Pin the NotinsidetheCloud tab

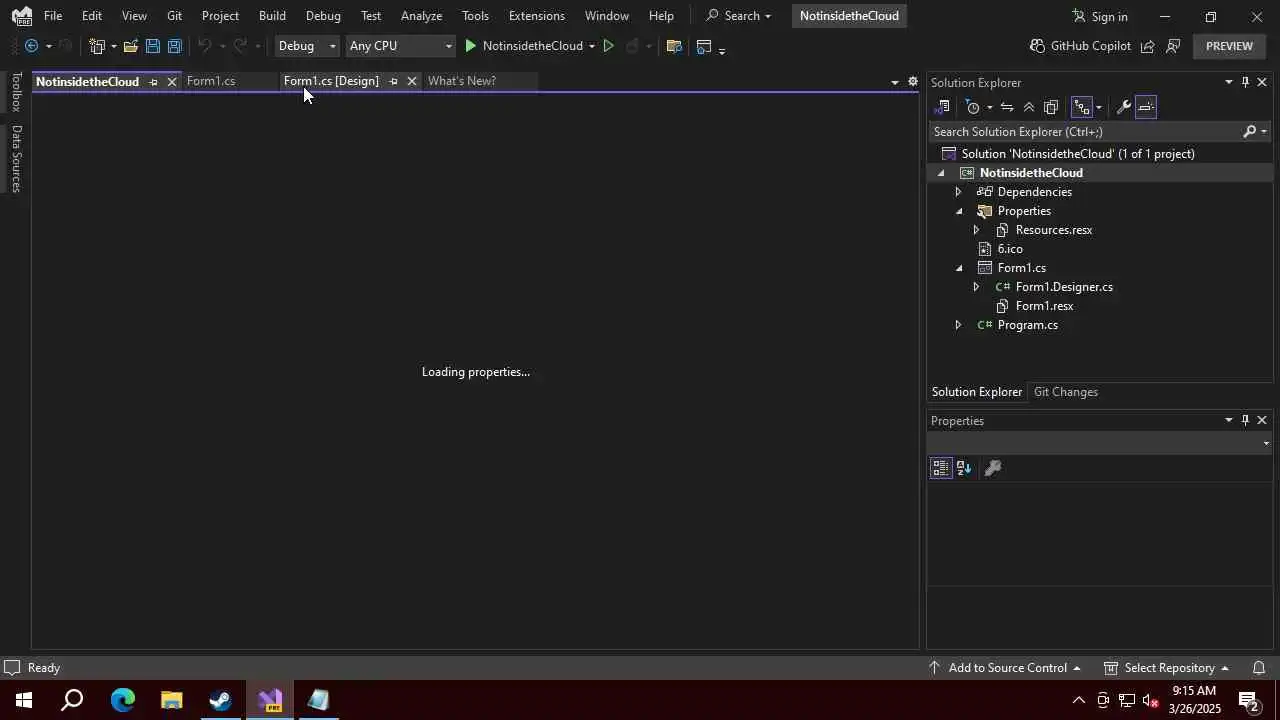tap(153, 82)
